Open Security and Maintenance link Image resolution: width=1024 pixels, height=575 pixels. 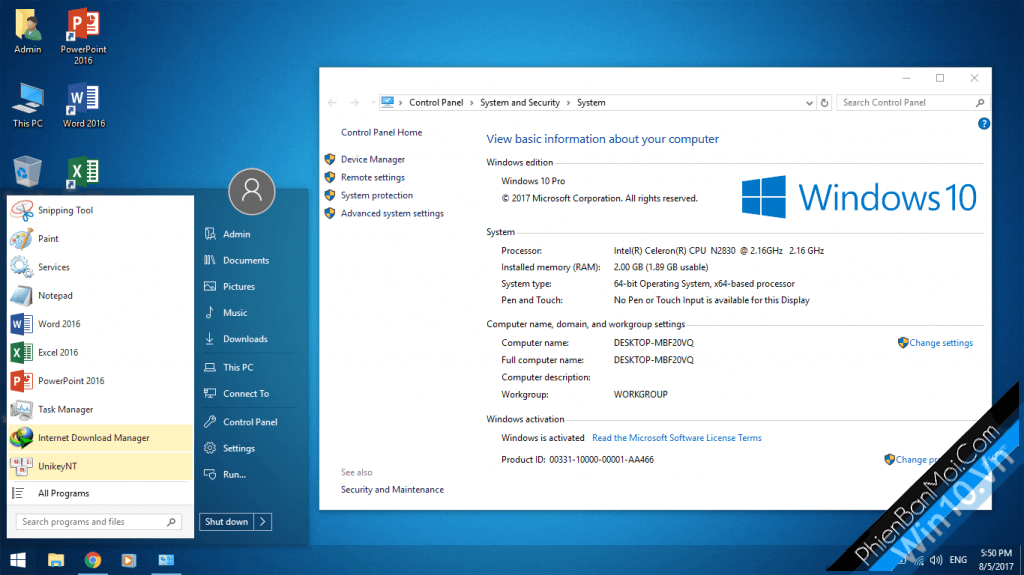tap(392, 489)
